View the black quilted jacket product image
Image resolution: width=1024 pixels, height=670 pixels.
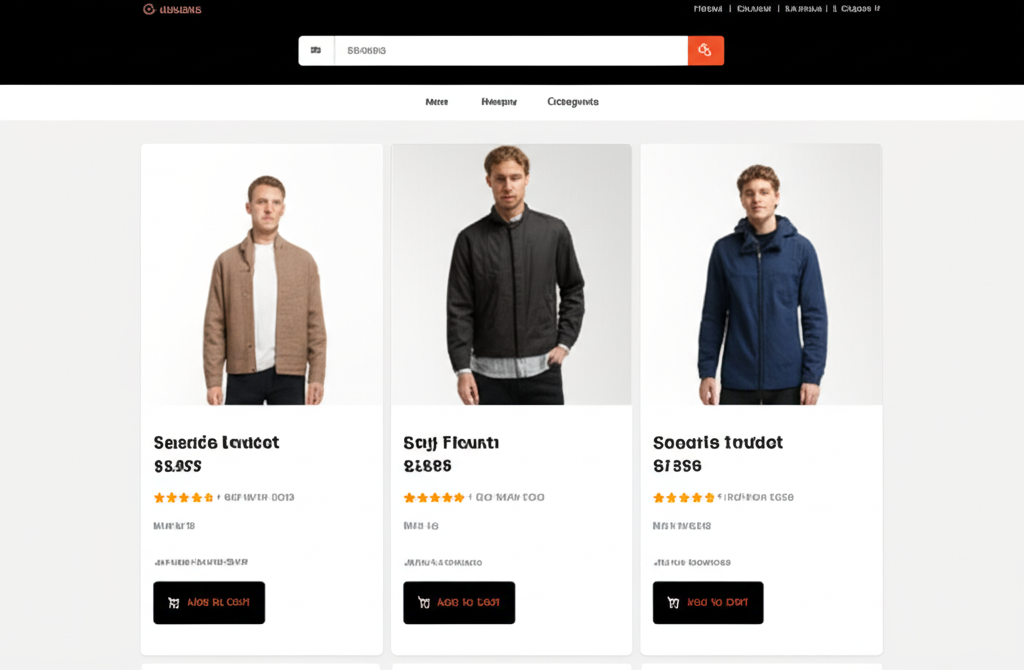pos(511,275)
